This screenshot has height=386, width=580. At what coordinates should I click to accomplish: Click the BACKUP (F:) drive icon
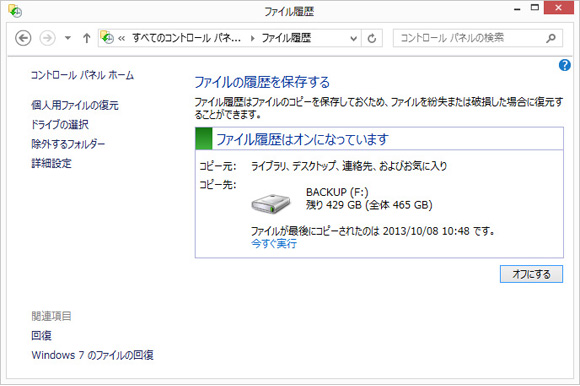tap(271, 203)
